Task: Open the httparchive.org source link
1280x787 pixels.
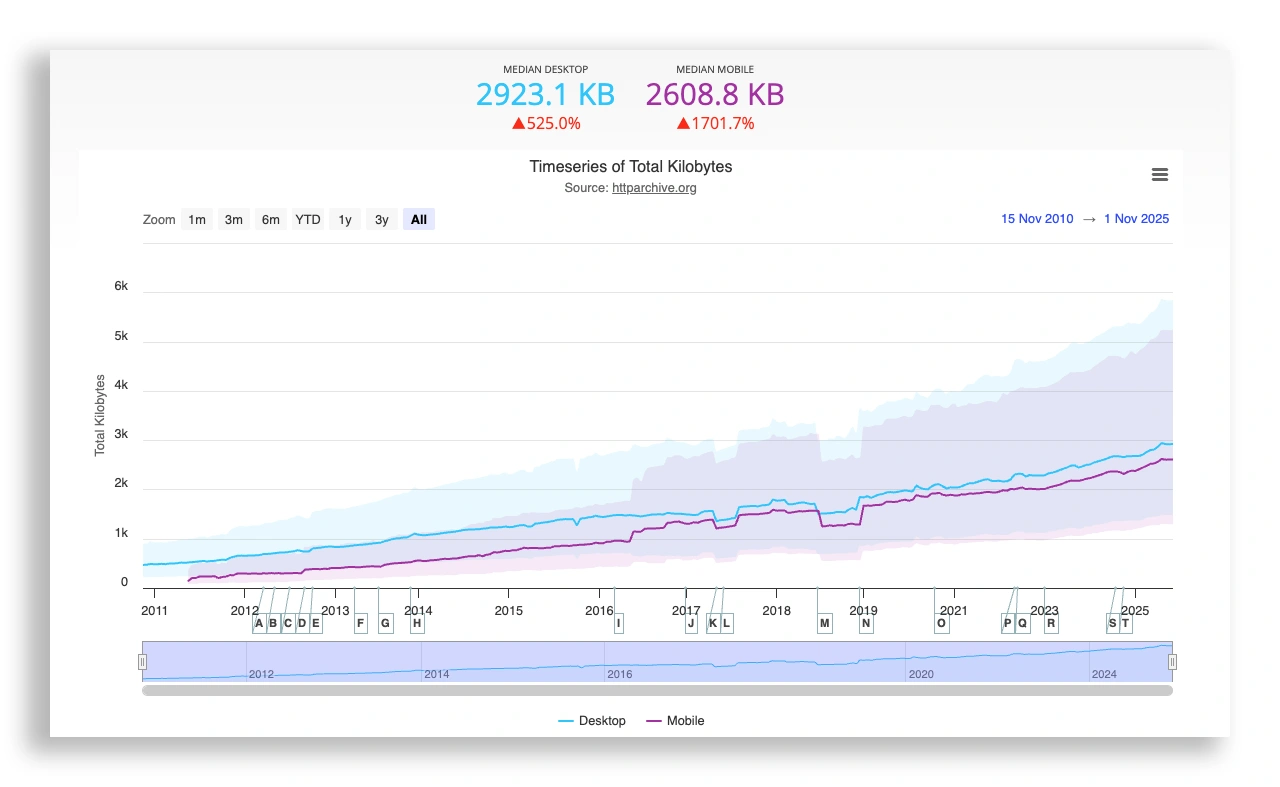Action: (654, 188)
